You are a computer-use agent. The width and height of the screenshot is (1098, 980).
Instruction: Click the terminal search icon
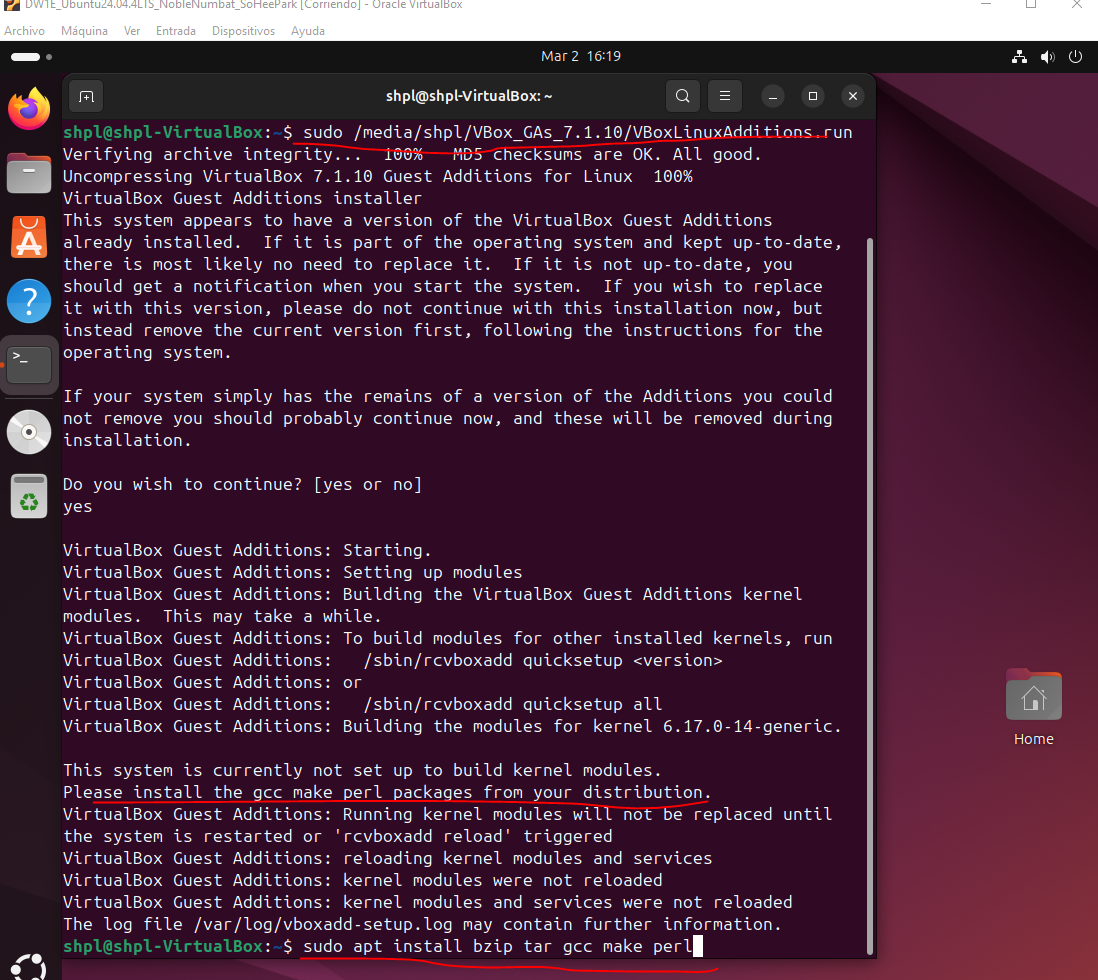pyautogui.click(x=683, y=96)
